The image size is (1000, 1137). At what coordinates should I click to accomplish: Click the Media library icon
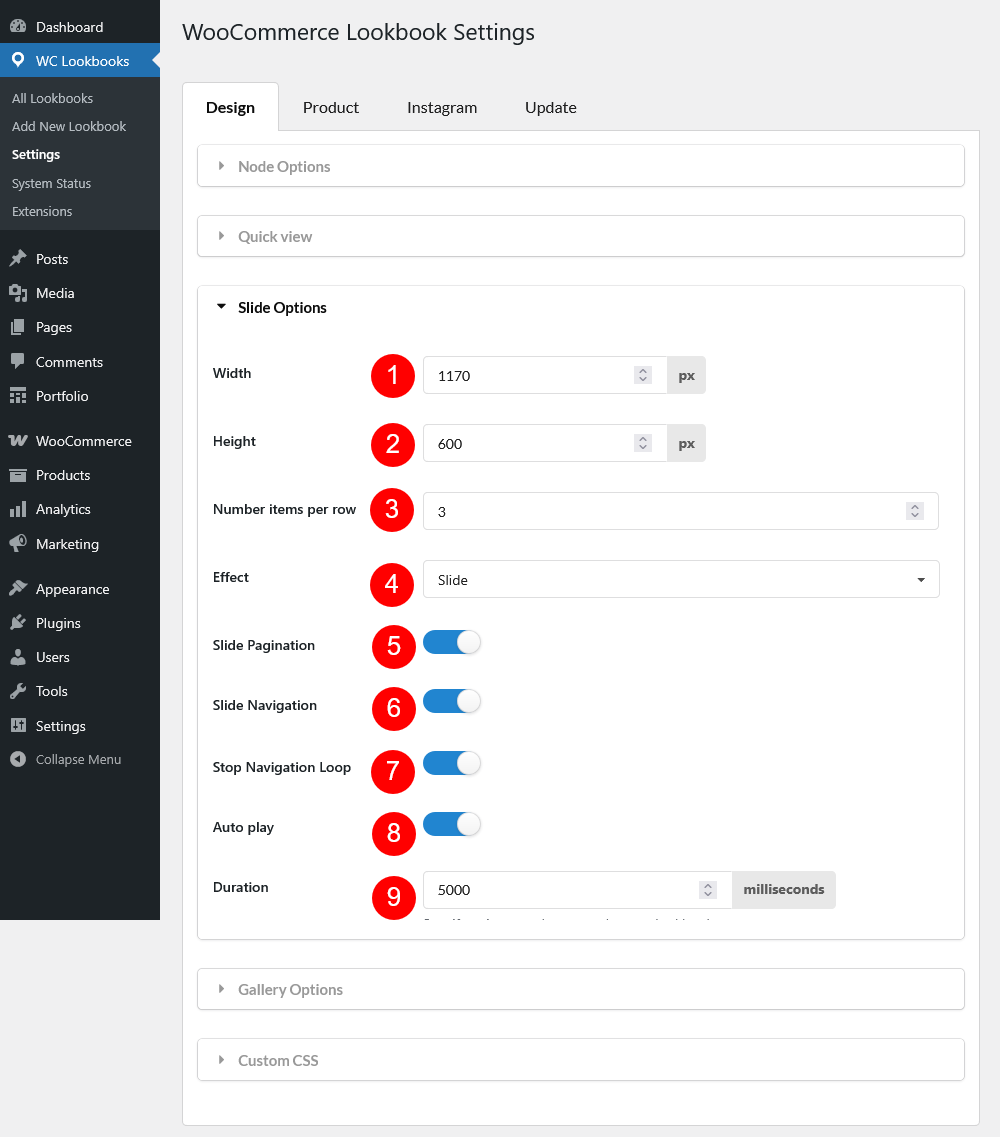click(18, 293)
